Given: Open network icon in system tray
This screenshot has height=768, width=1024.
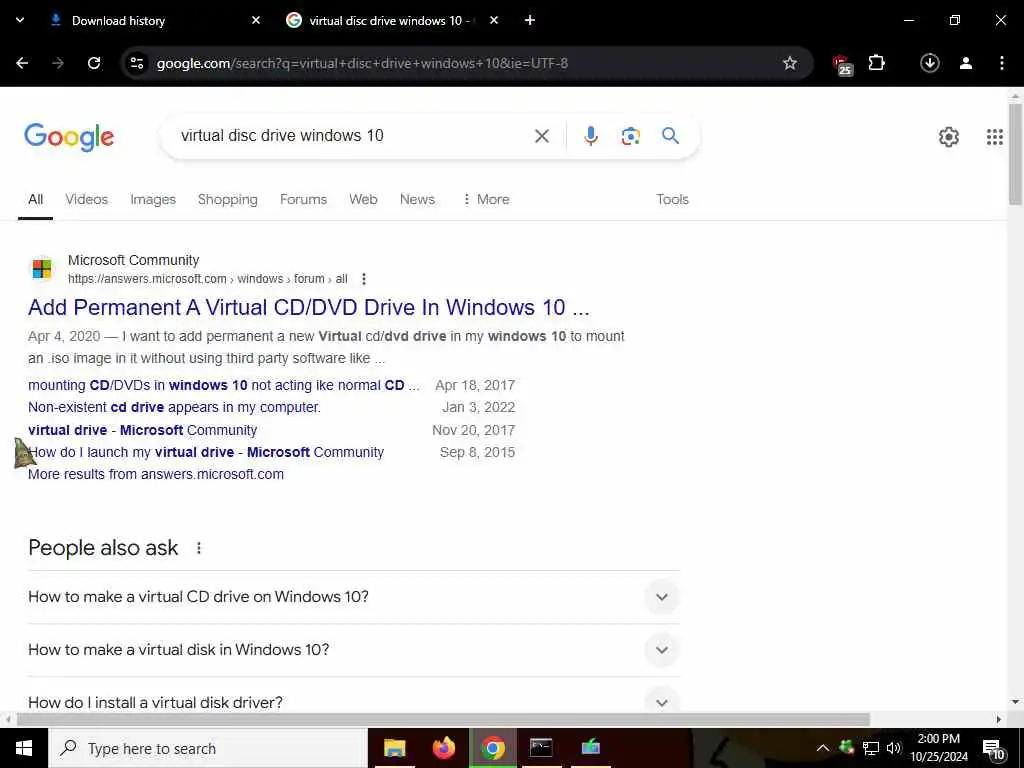Looking at the screenshot, I should [x=871, y=748].
